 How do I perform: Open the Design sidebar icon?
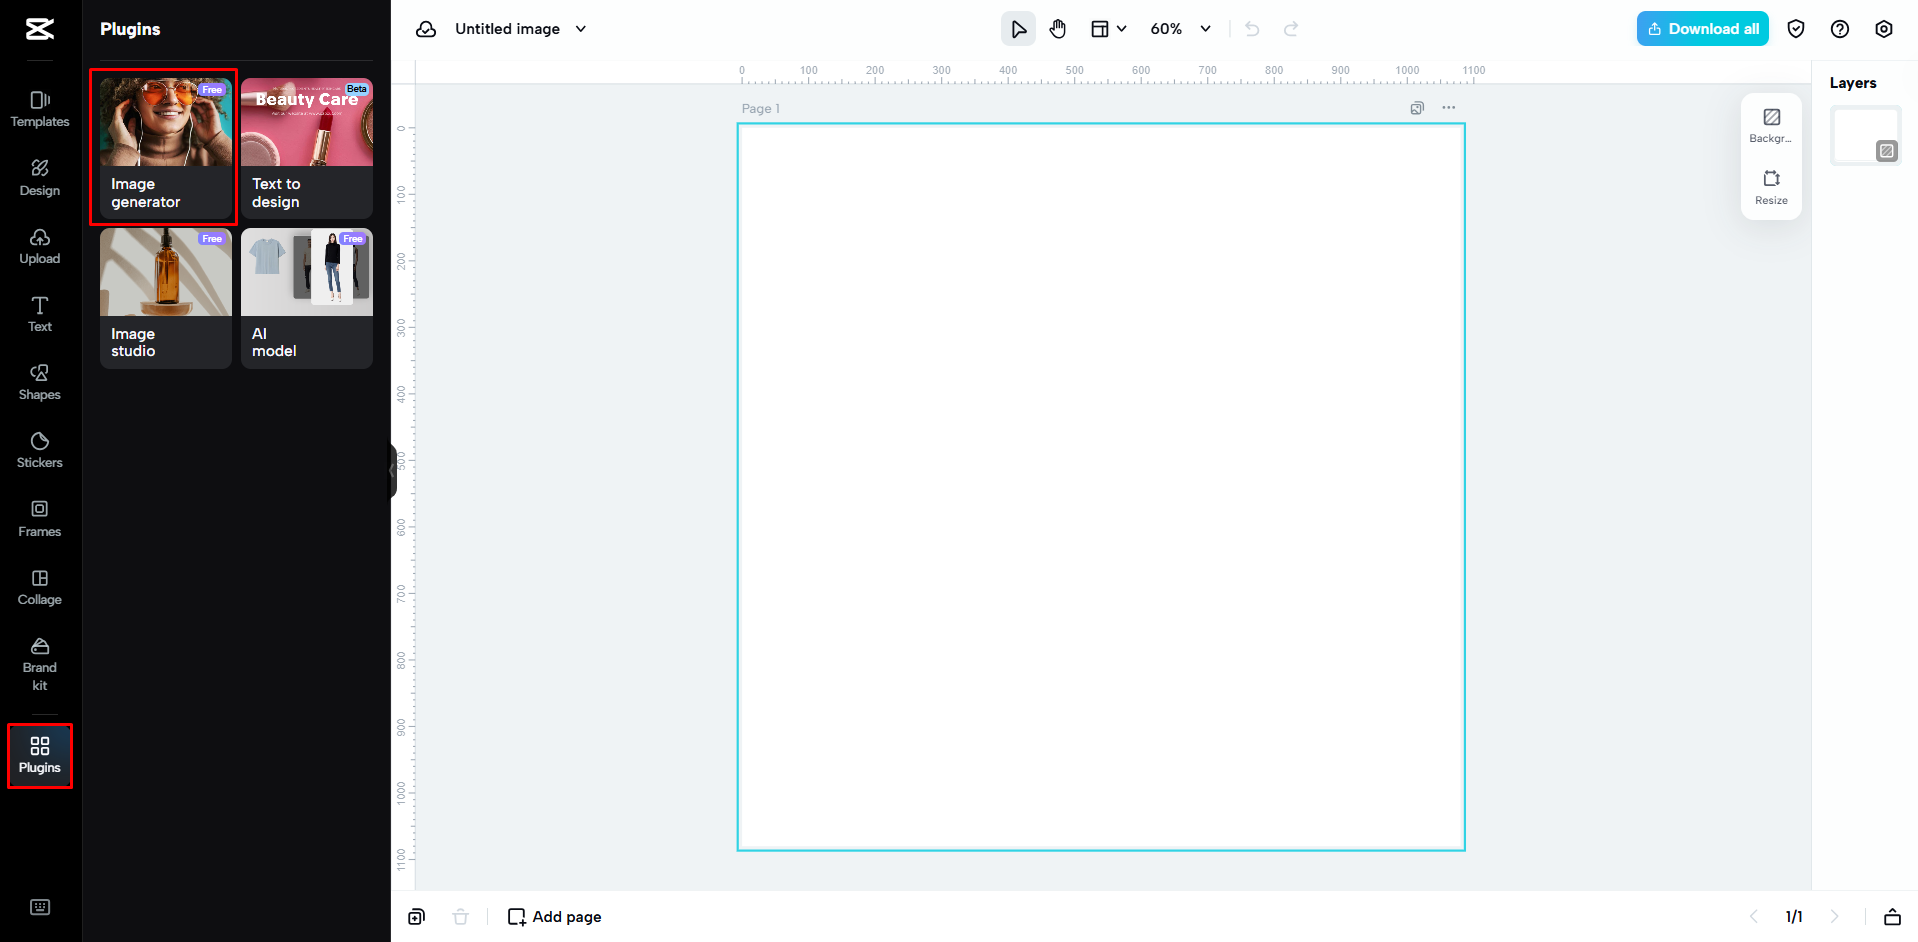tap(39, 177)
